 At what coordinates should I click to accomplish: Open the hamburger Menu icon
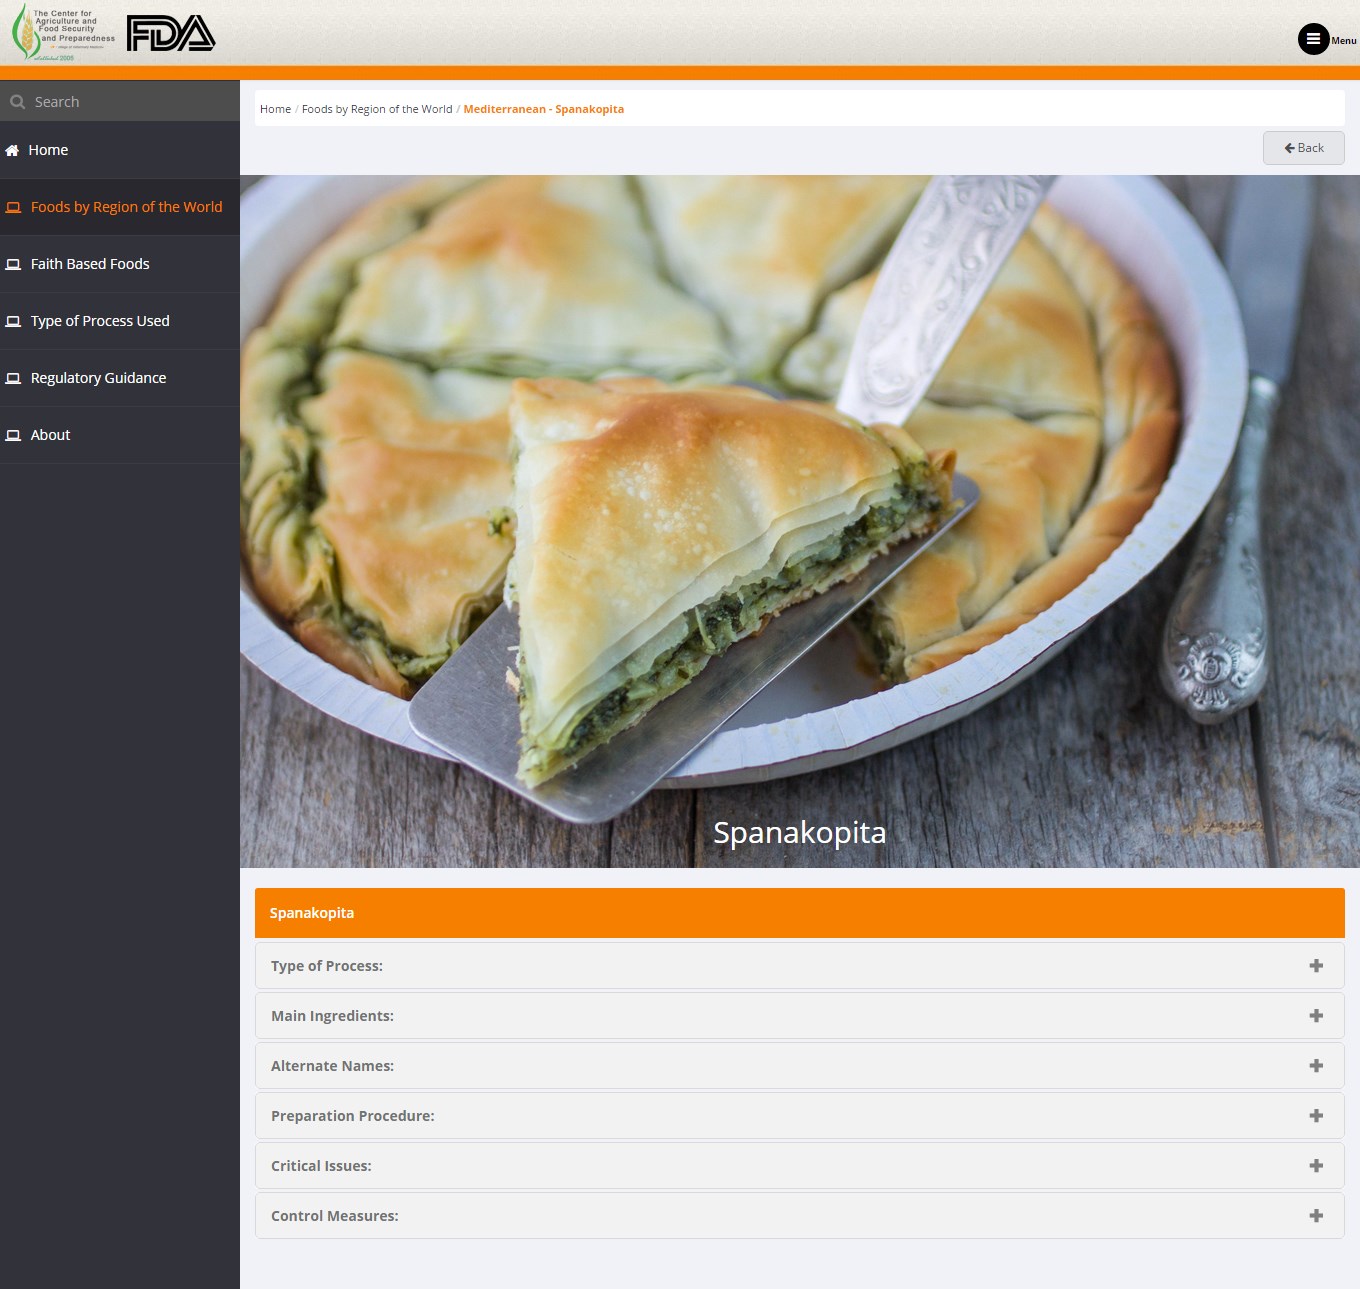click(x=1313, y=39)
